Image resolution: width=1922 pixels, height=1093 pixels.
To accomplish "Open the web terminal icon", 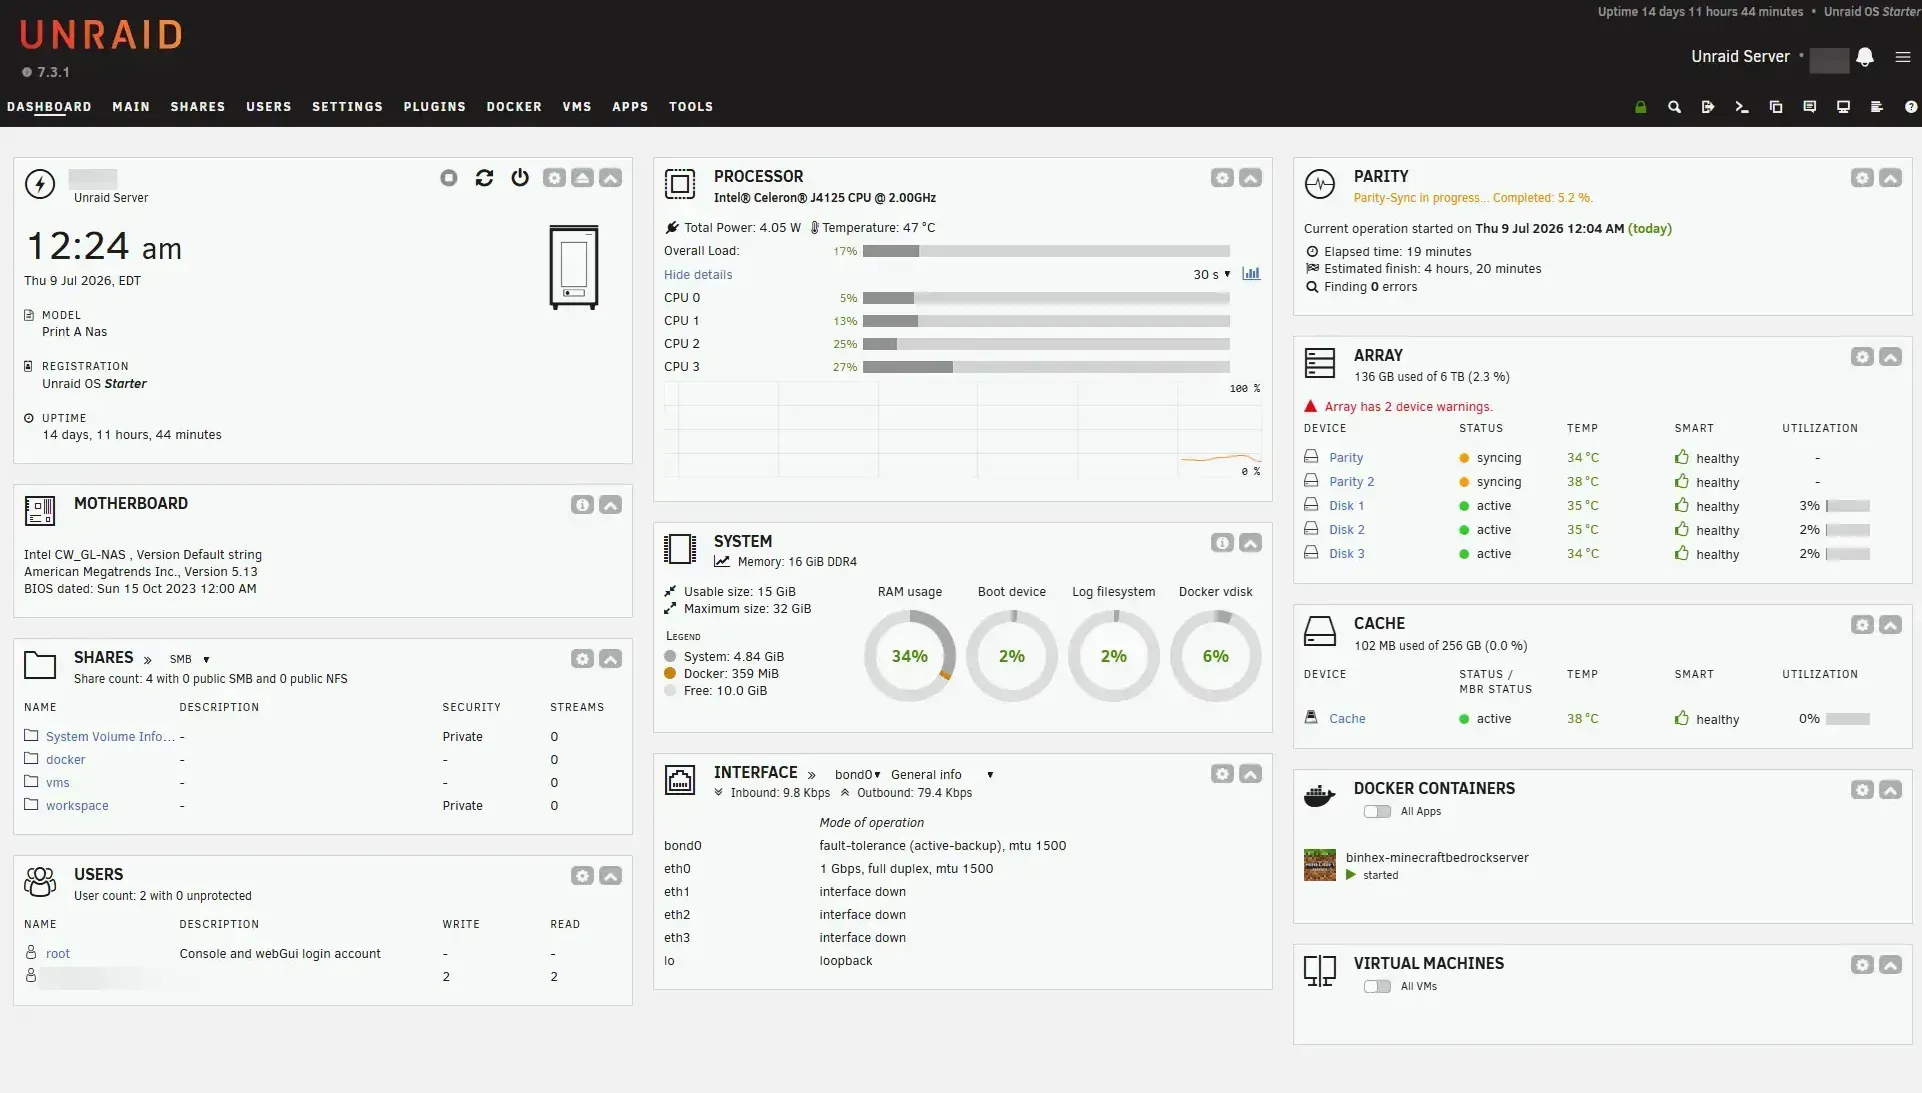I will [x=1742, y=107].
